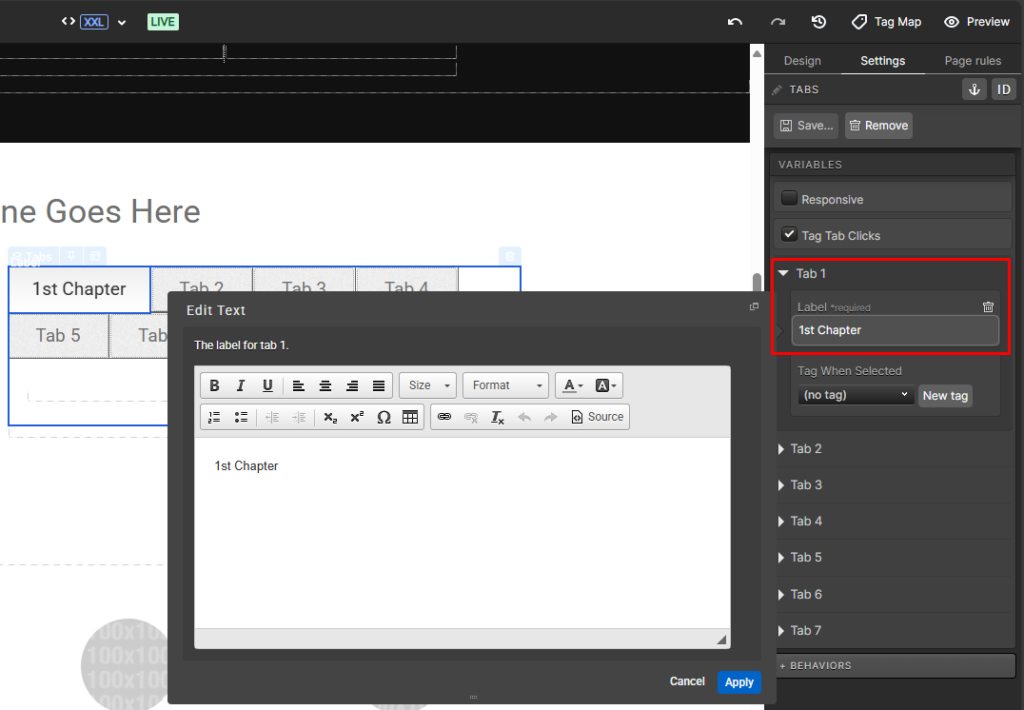
Task: Apply superscript formatting
Action: pos(357,417)
